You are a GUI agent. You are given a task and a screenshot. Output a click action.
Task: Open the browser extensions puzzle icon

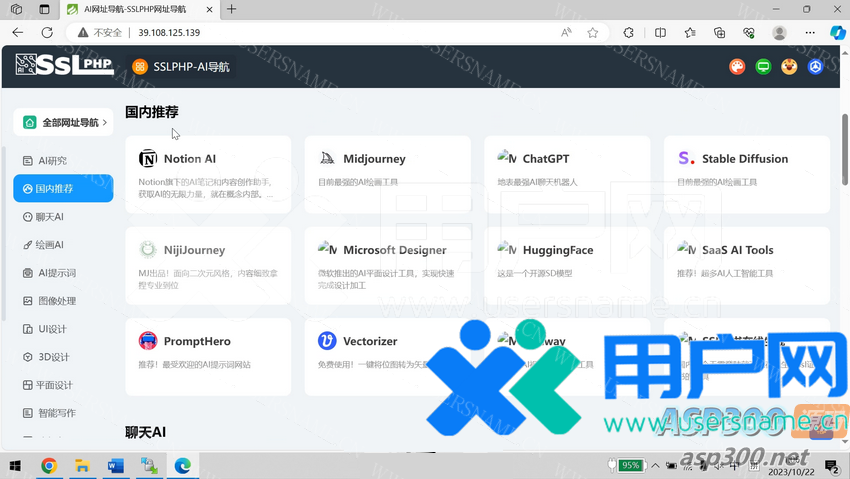tap(628, 33)
